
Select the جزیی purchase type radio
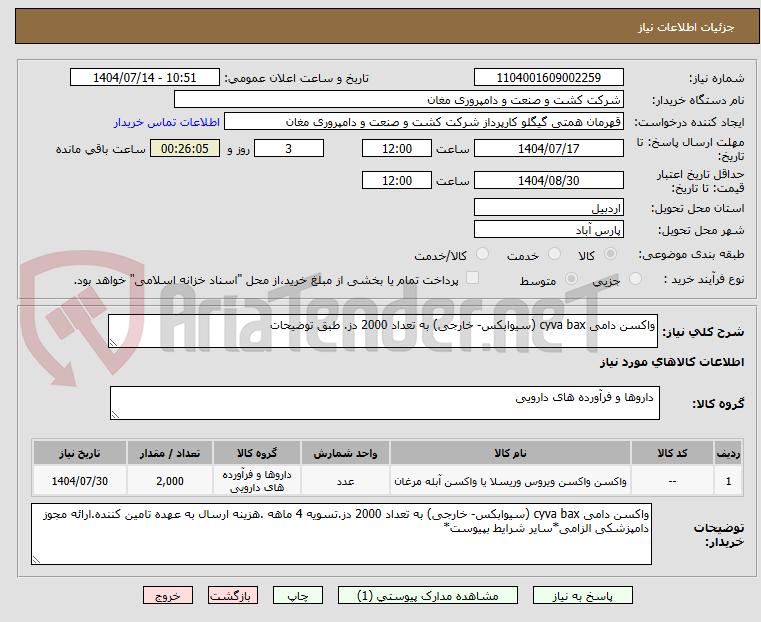coord(635,279)
